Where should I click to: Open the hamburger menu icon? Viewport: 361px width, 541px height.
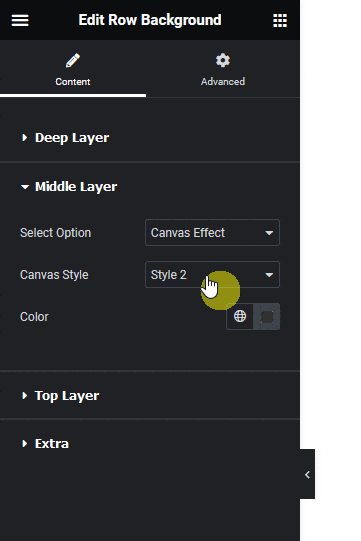click(x=20, y=20)
